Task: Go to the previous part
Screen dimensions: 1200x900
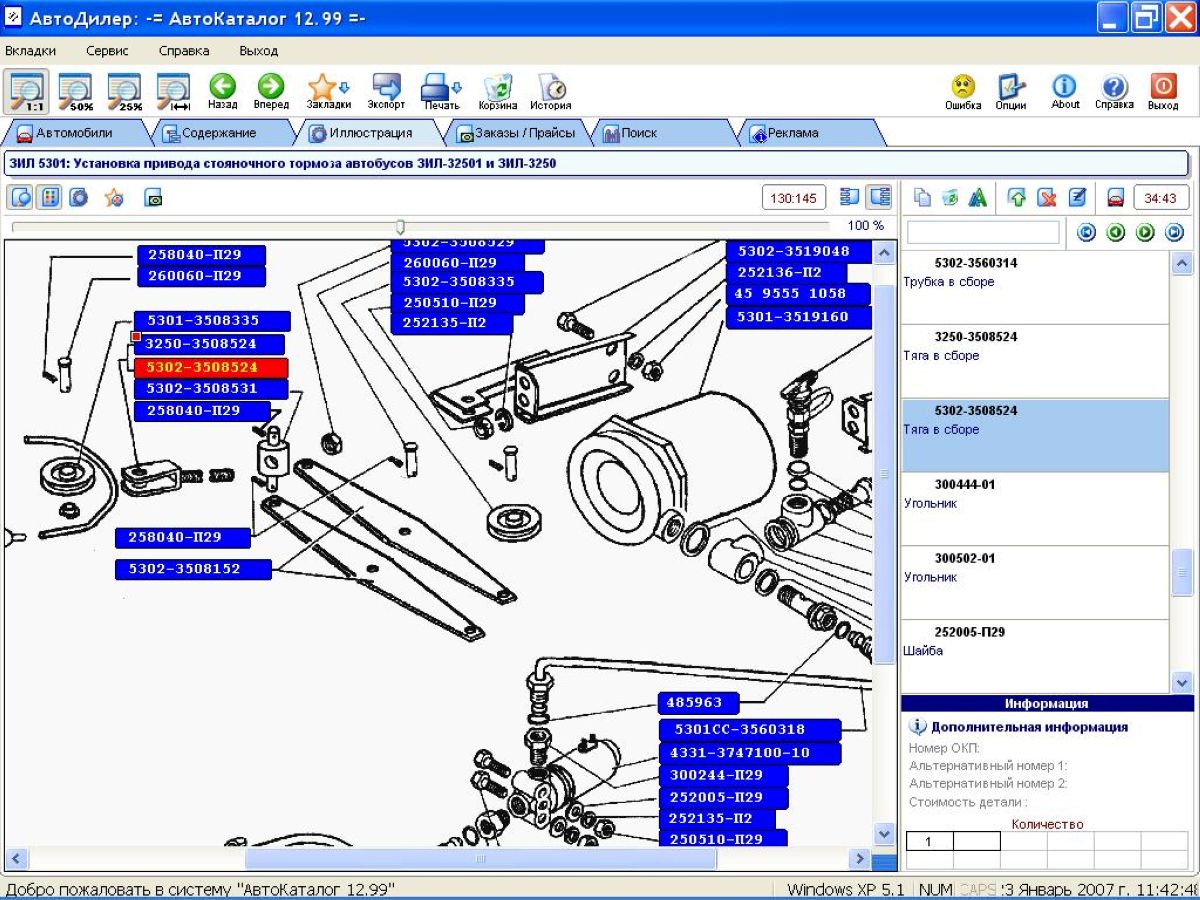Action: (x=1115, y=233)
